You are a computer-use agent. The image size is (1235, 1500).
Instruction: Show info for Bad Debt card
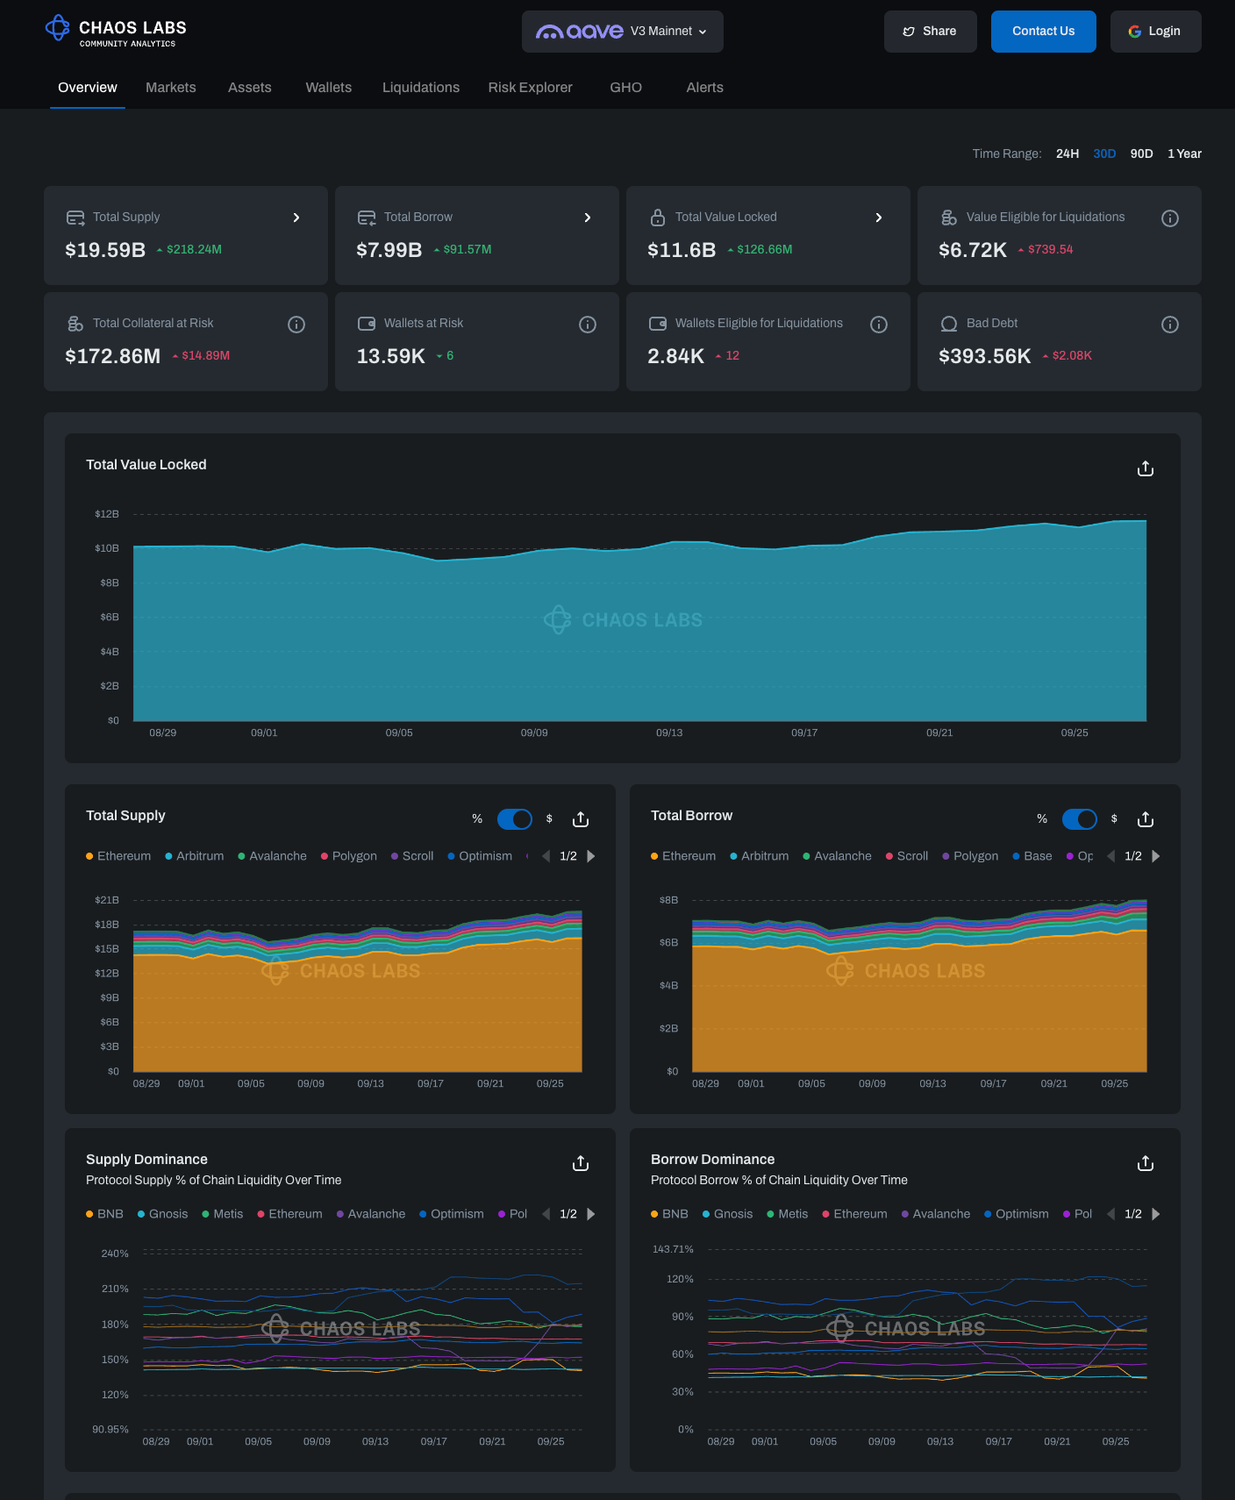click(x=1169, y=325)
